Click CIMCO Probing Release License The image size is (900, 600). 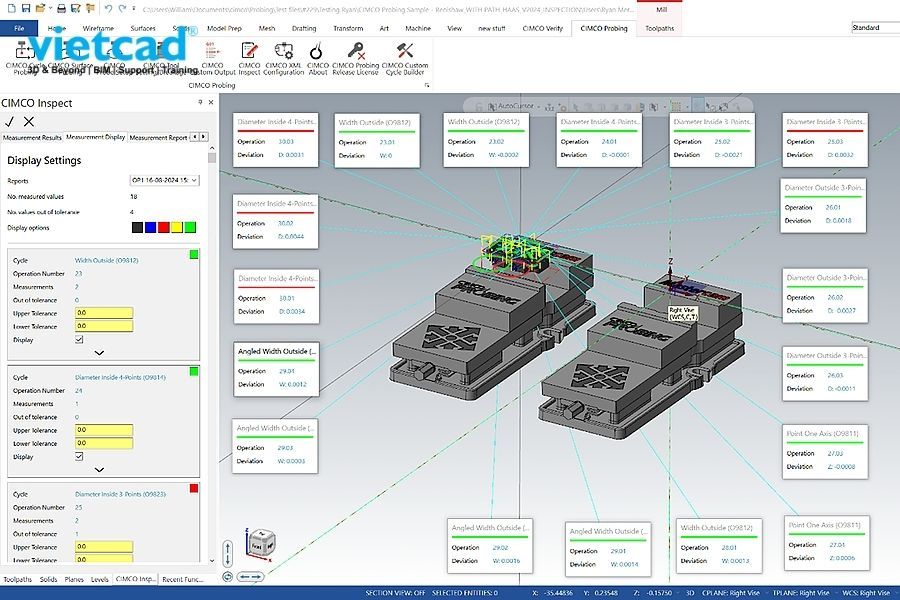[355, 59]
